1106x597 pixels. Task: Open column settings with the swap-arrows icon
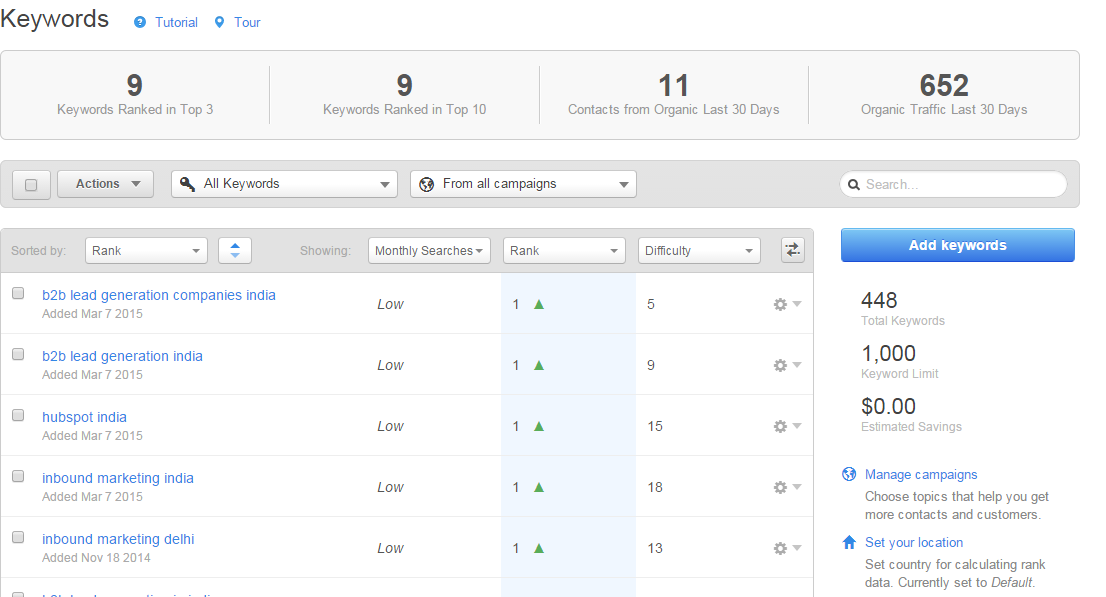tap(792, 250)
